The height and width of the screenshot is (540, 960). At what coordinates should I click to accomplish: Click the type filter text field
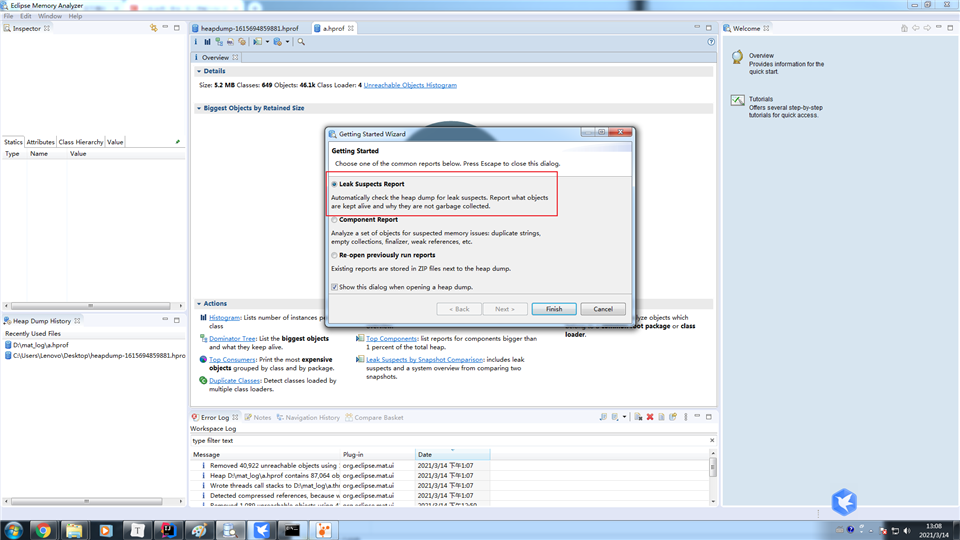(450, 441)
